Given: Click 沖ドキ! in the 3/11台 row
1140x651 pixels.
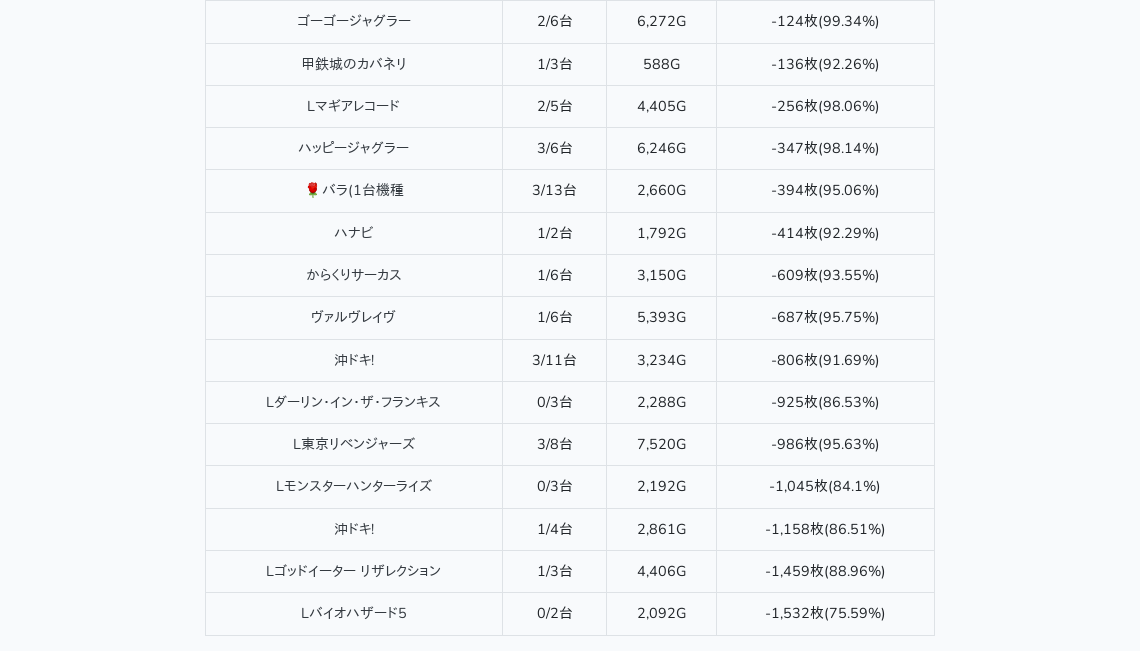Looking at the screenshot, I should pos(354,360).
